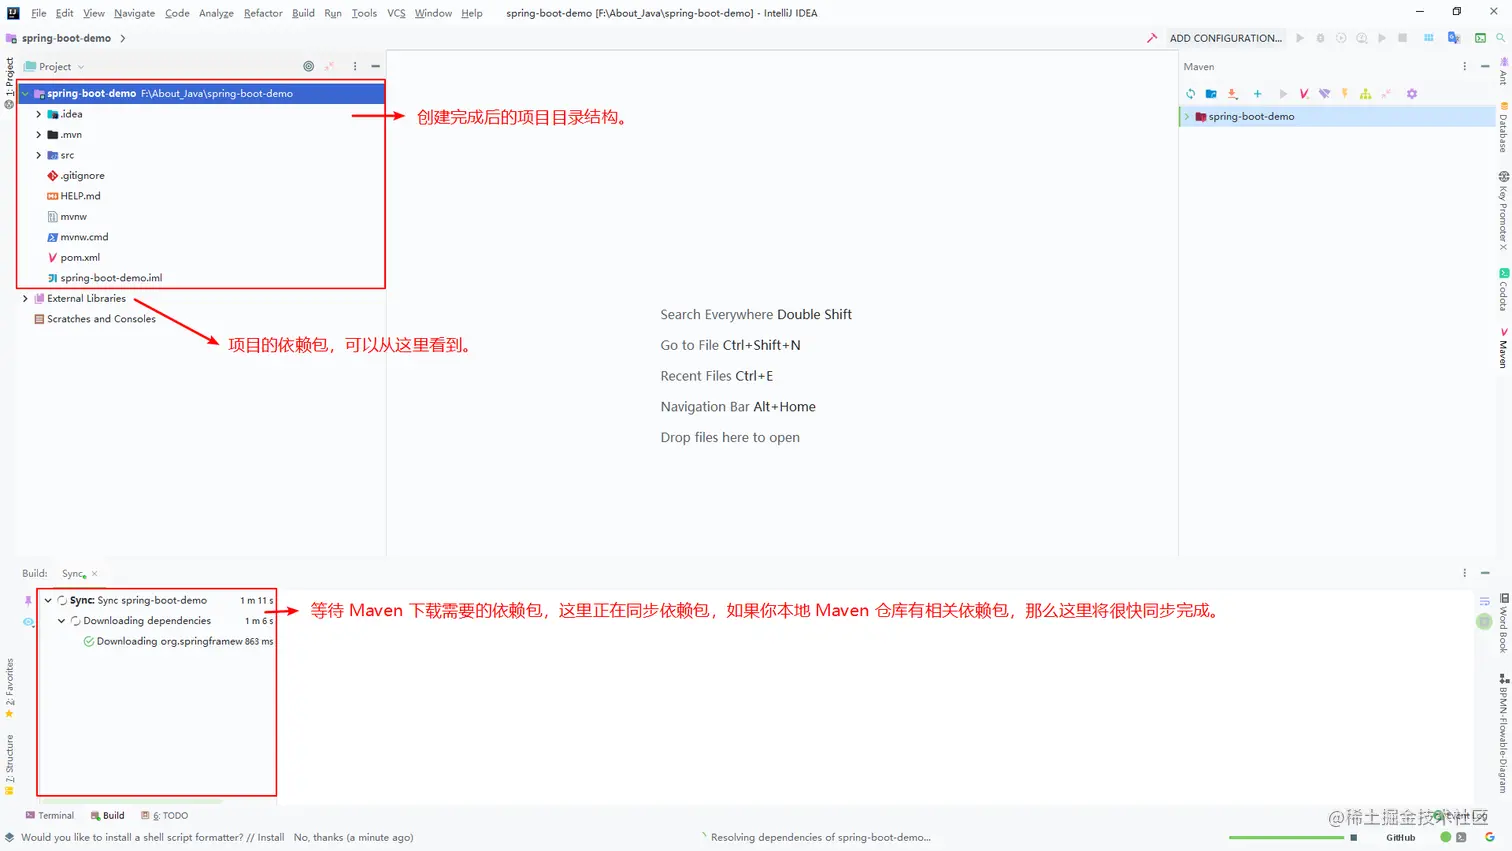Open the TODO tool window tab
The image size is (1512, 851).
(x=165, y=816)
